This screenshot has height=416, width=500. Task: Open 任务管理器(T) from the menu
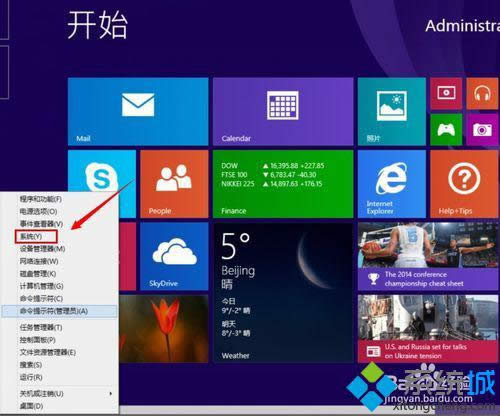(41, 327)
